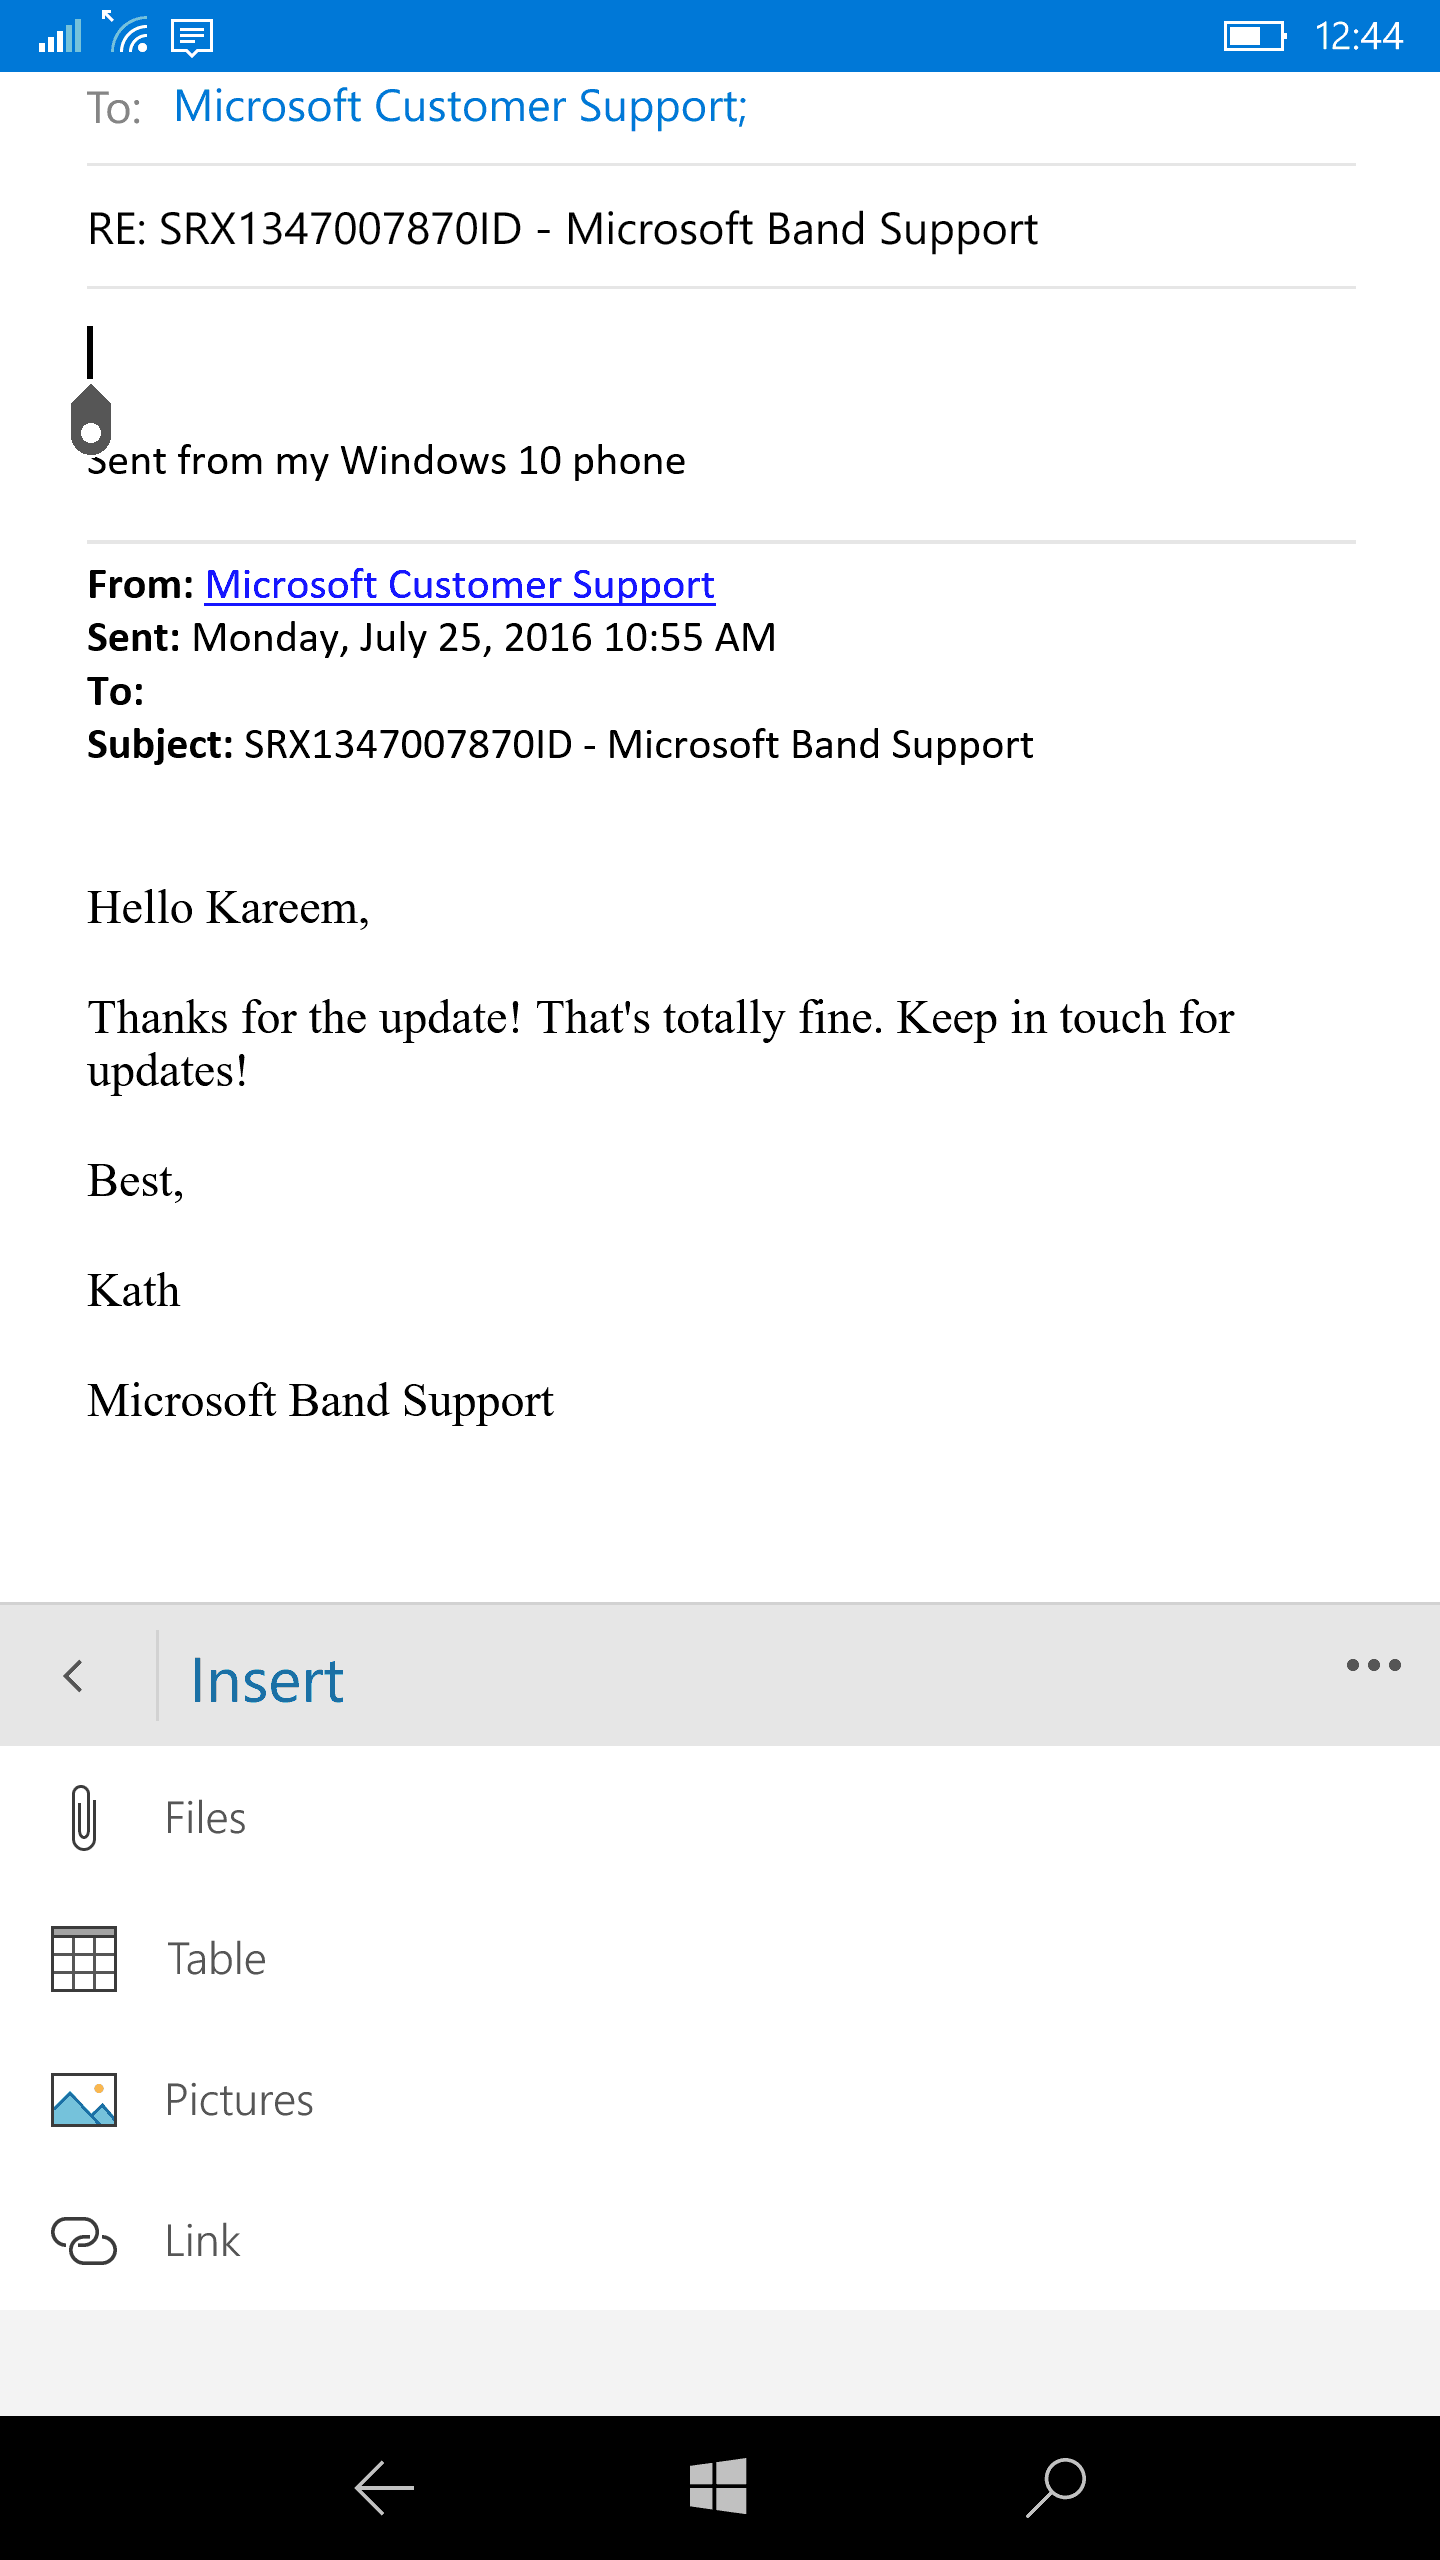1440x2560 pixels.
Task: Tap the battery indicator in status bar
Action: (1254, 37)
